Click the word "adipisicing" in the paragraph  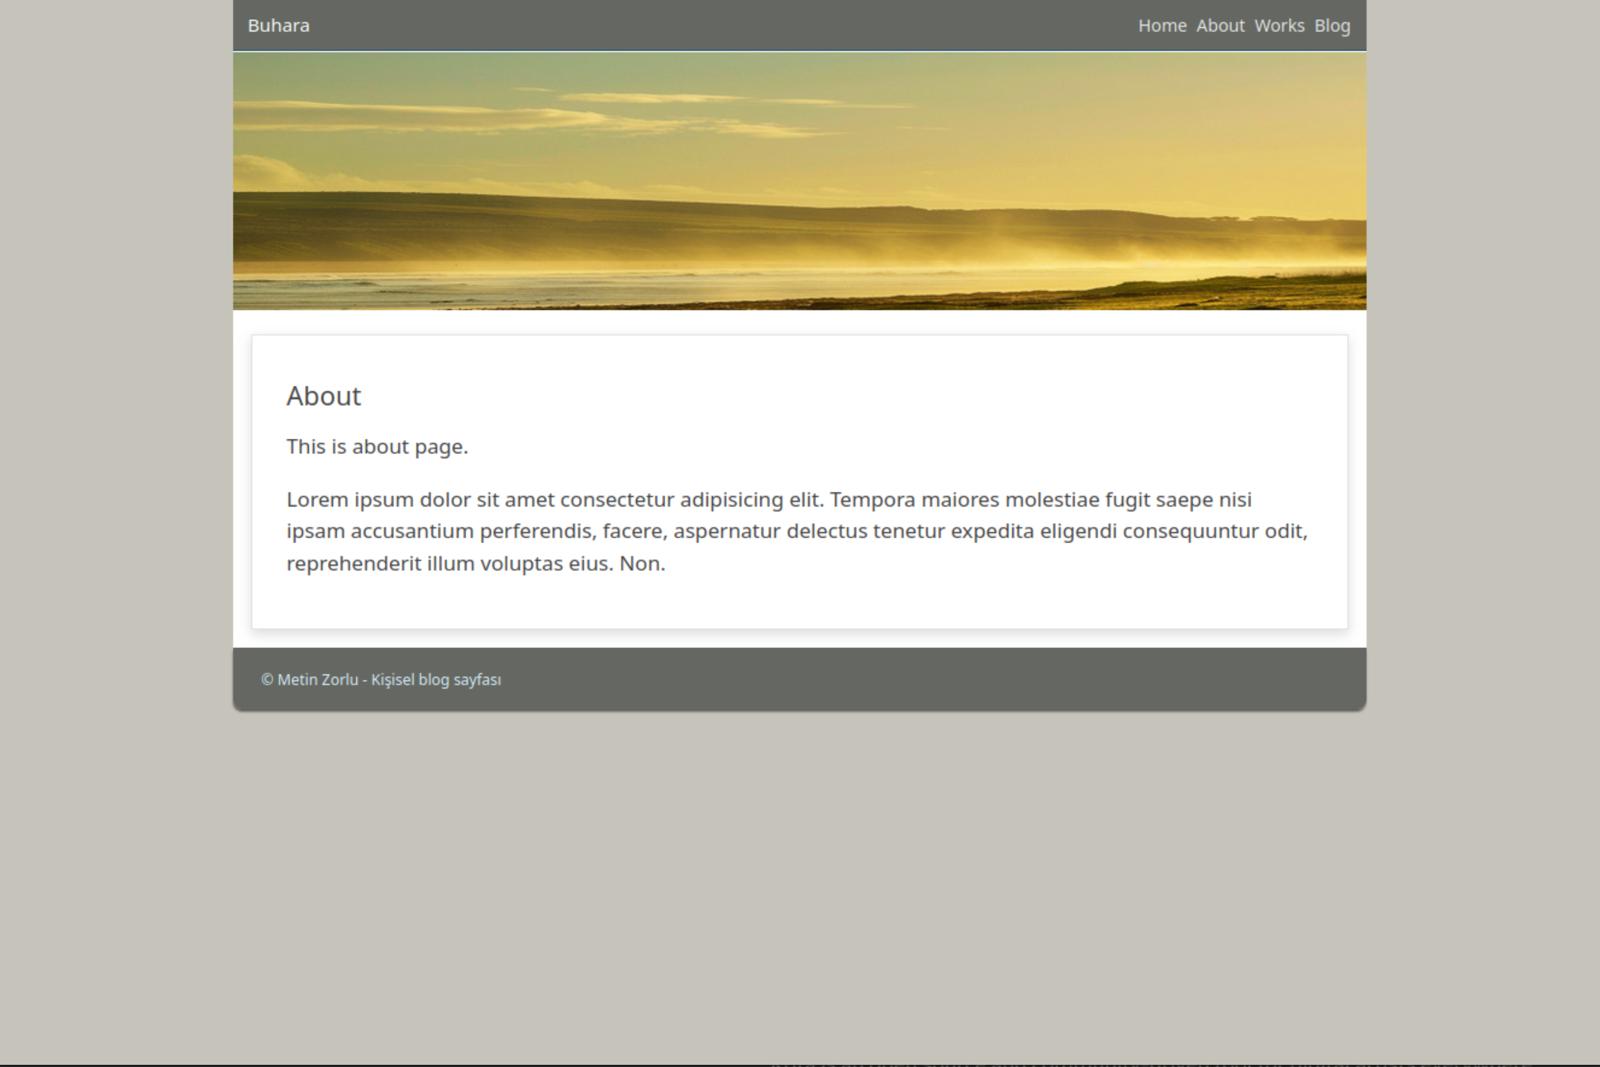click(x=731, y=500)
